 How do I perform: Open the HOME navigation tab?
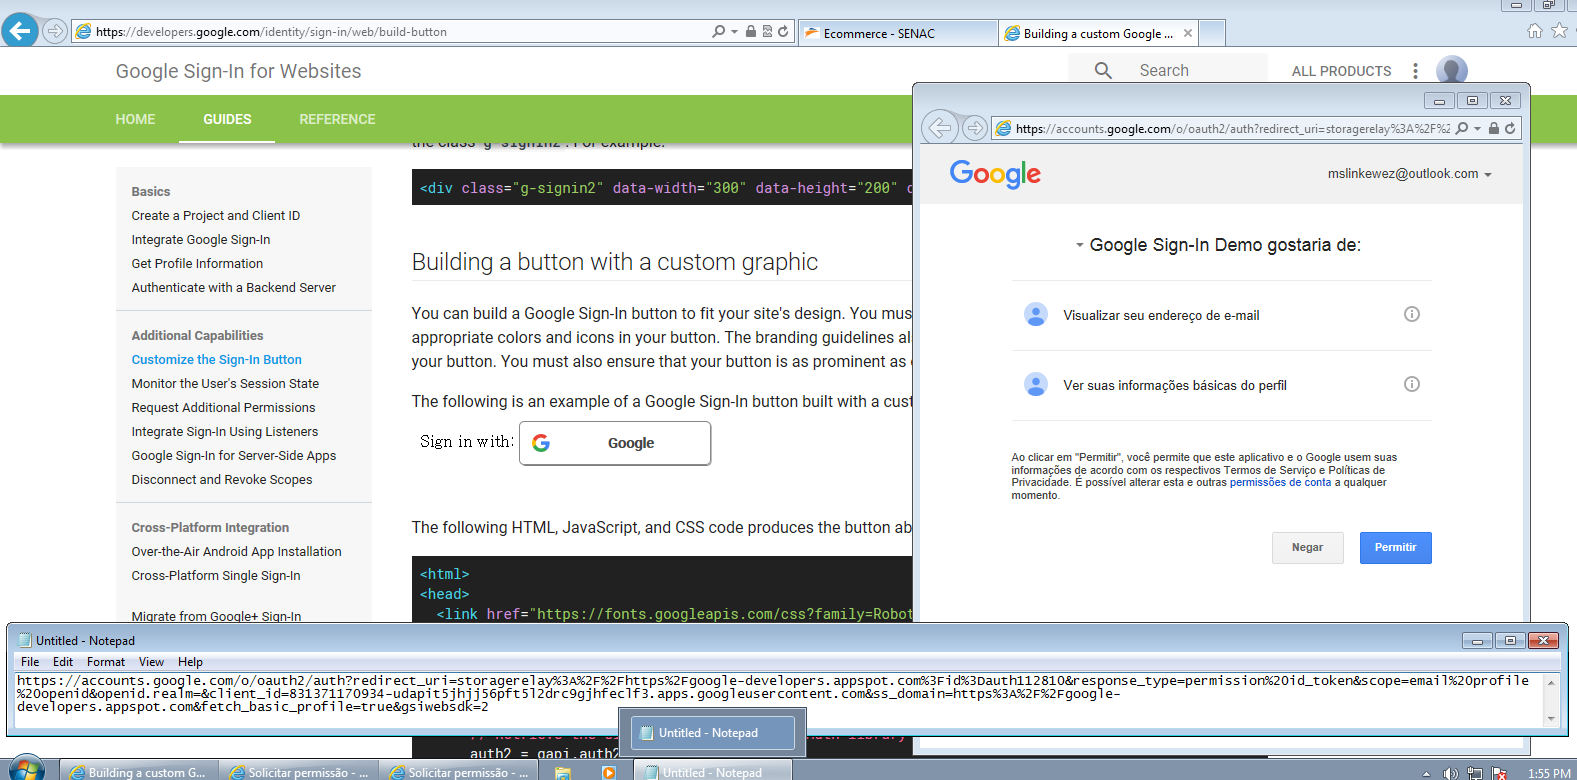point(135,119)
